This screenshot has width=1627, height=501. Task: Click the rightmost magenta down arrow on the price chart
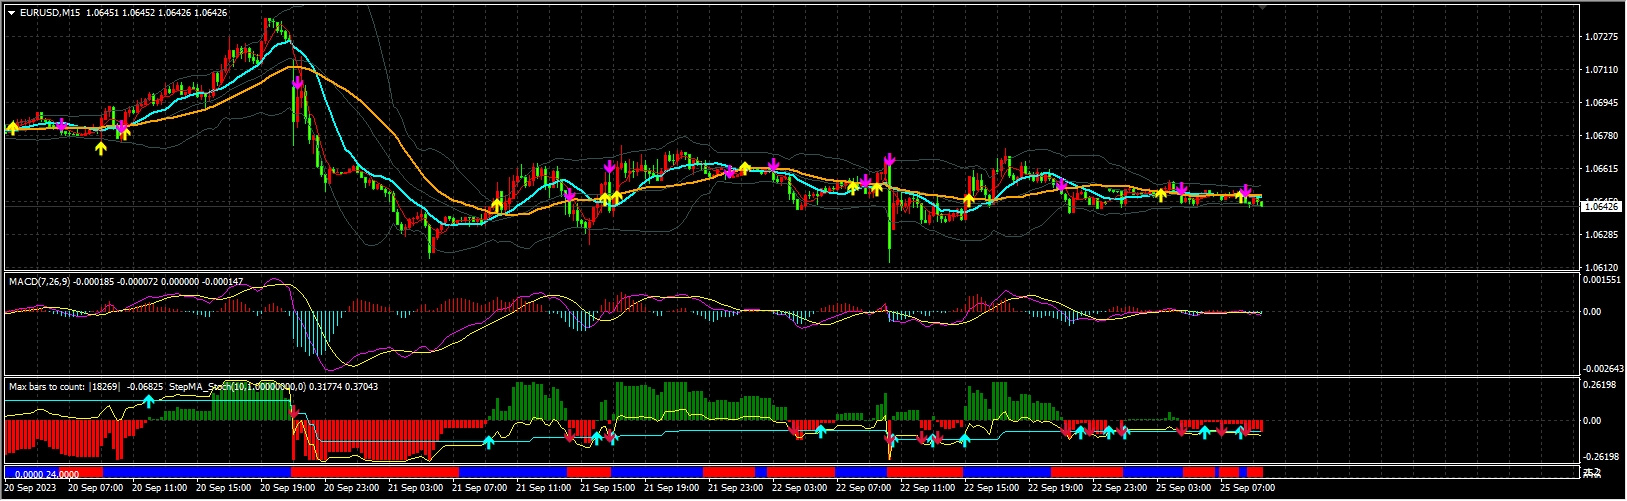tap(1246, 190)
